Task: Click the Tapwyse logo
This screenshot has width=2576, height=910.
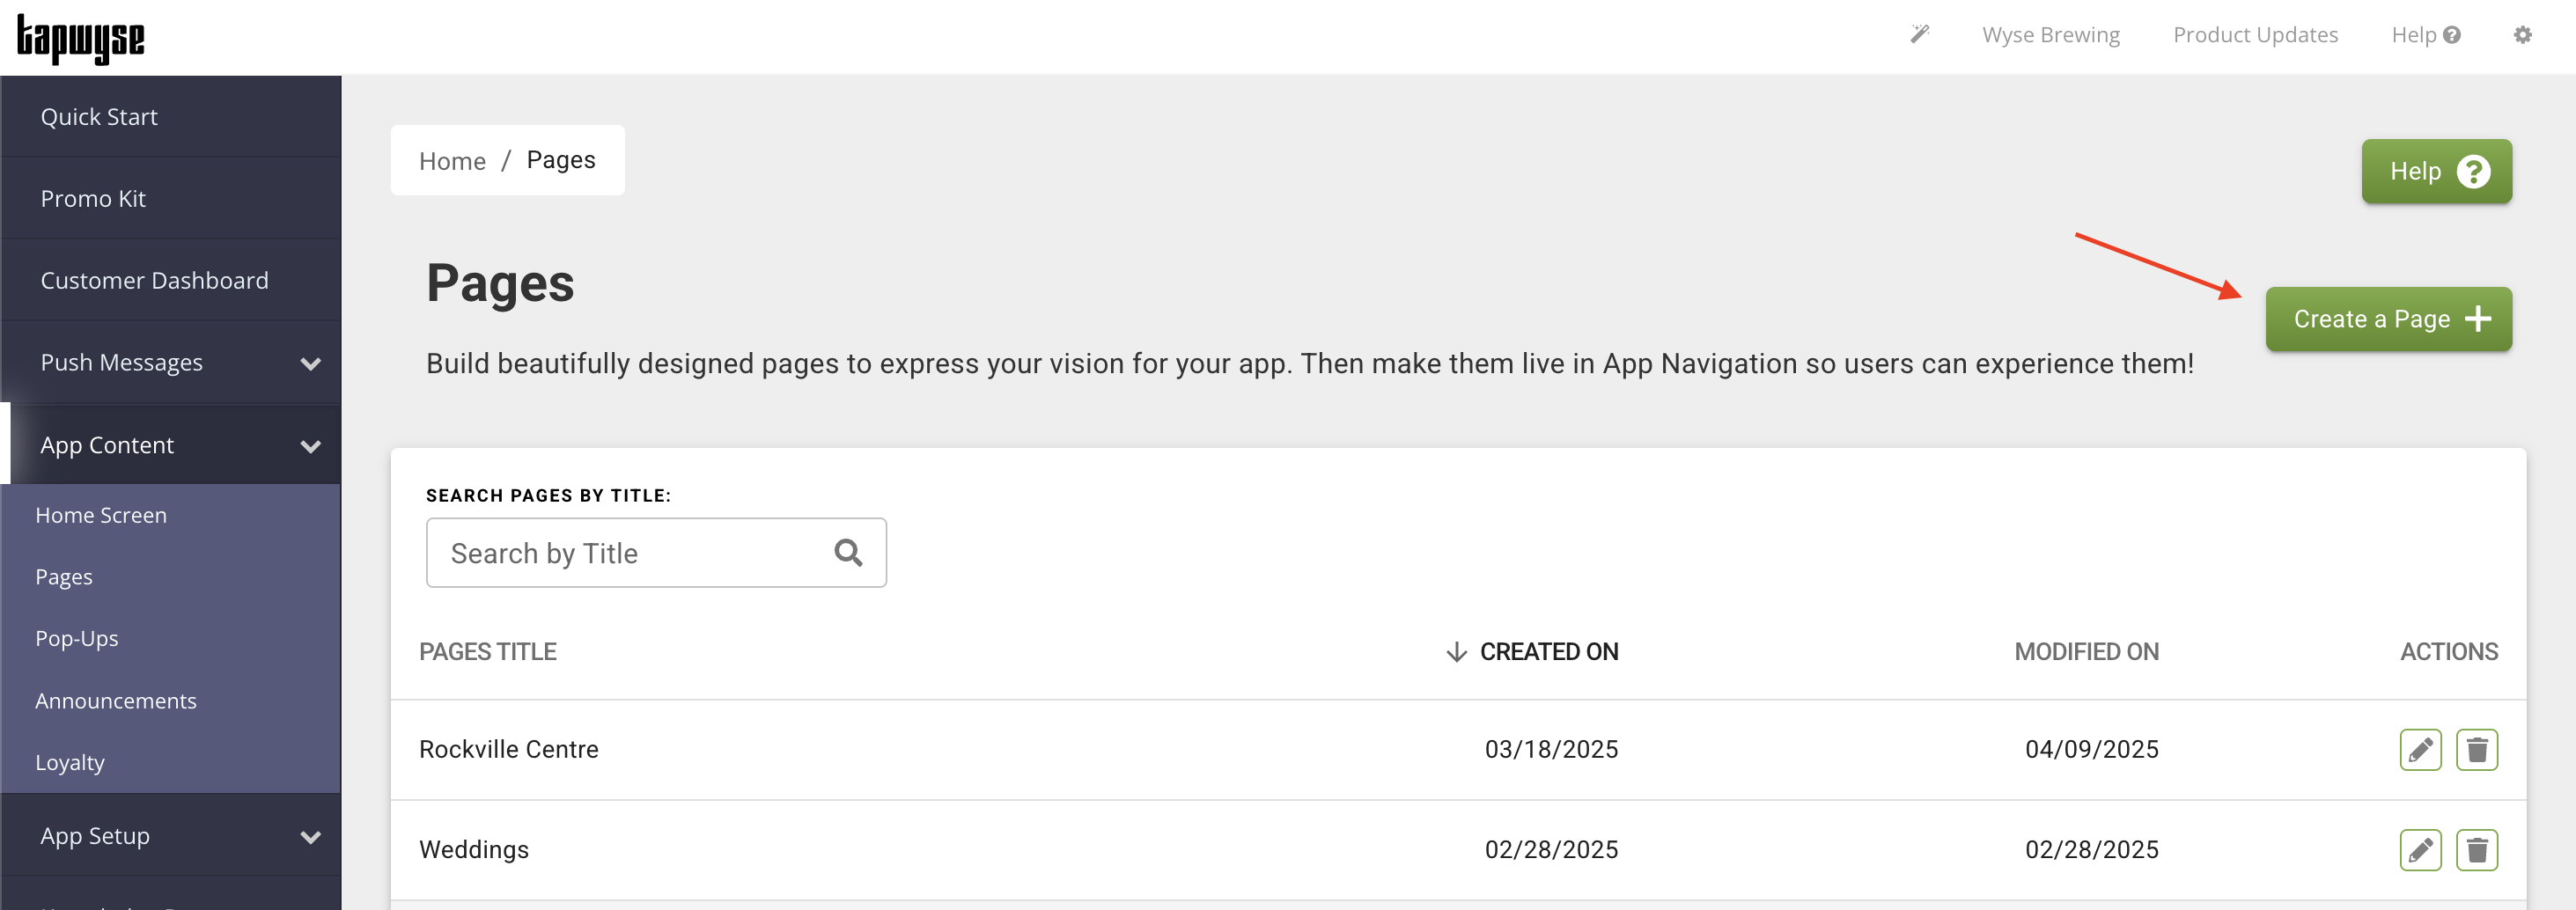Action: coord(81,39)
